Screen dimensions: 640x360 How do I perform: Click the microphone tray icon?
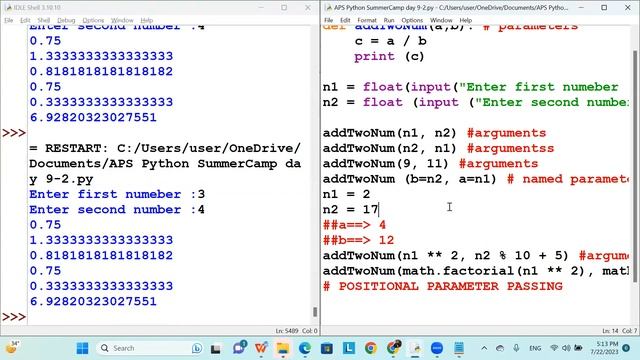(x=516, y=348)
